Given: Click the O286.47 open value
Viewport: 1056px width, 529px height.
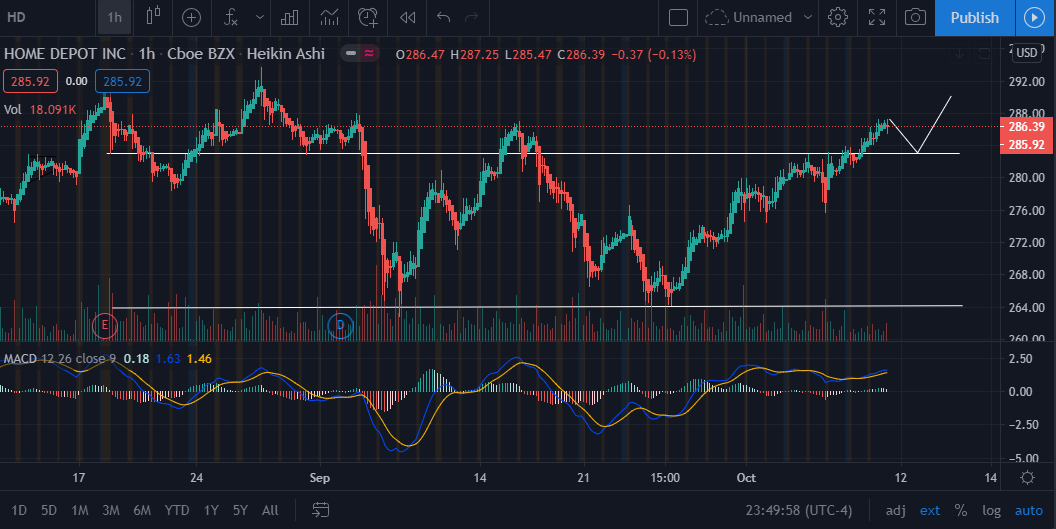Looking at the screenshot, I should (x=420, y=55).
